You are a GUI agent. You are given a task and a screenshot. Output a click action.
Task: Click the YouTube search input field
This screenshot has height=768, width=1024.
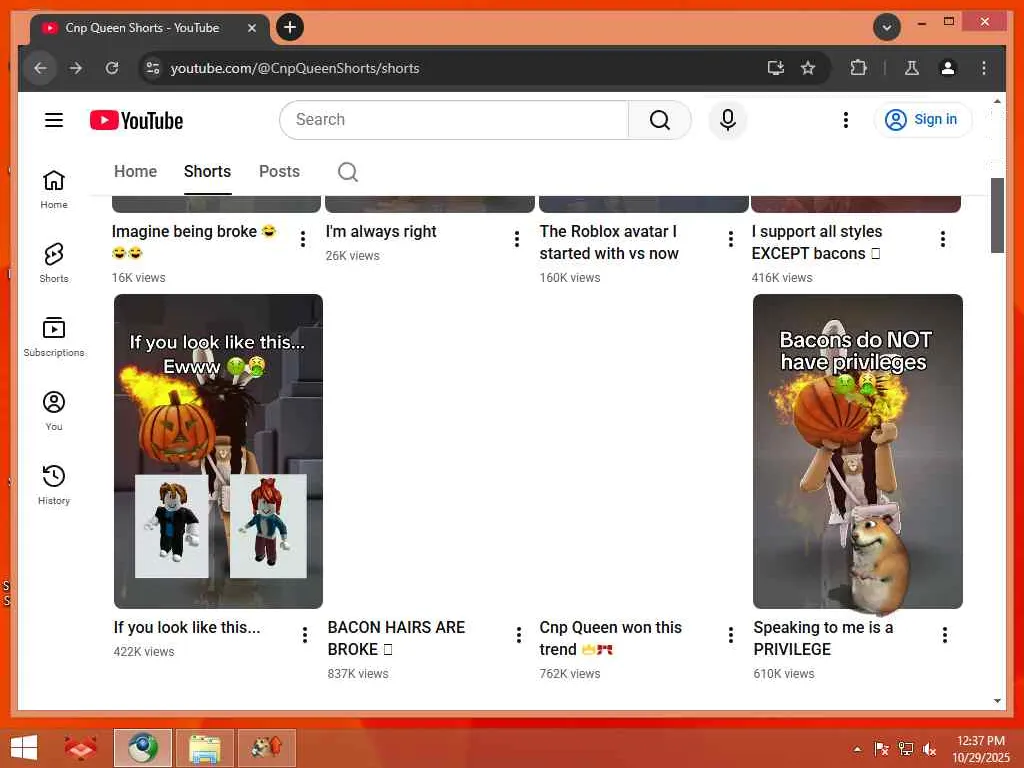454,120
